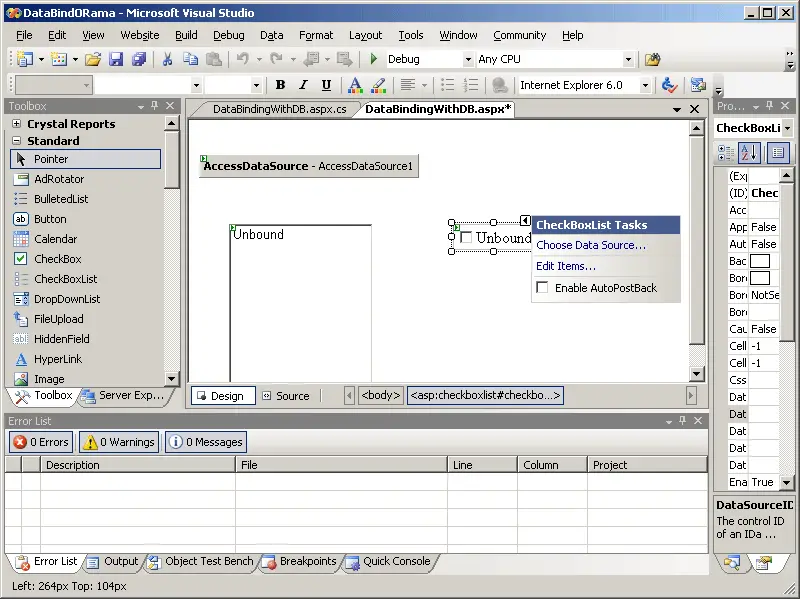Click the Cut scissors icon
Viewport: 800px width, 599px height.
click(167, 59)
